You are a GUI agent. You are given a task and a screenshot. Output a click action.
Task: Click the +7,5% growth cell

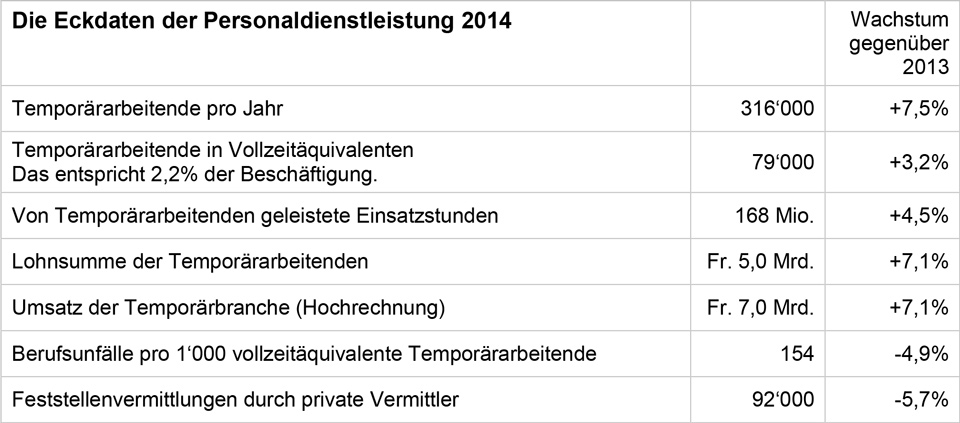pyautogui.click(x=917, y=109)
